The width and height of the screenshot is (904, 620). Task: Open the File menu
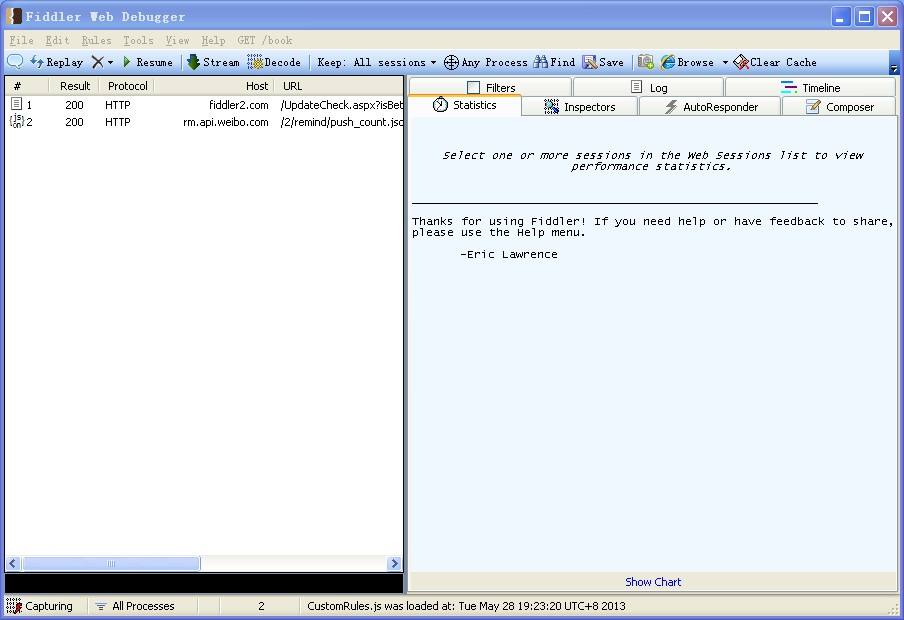21,40
